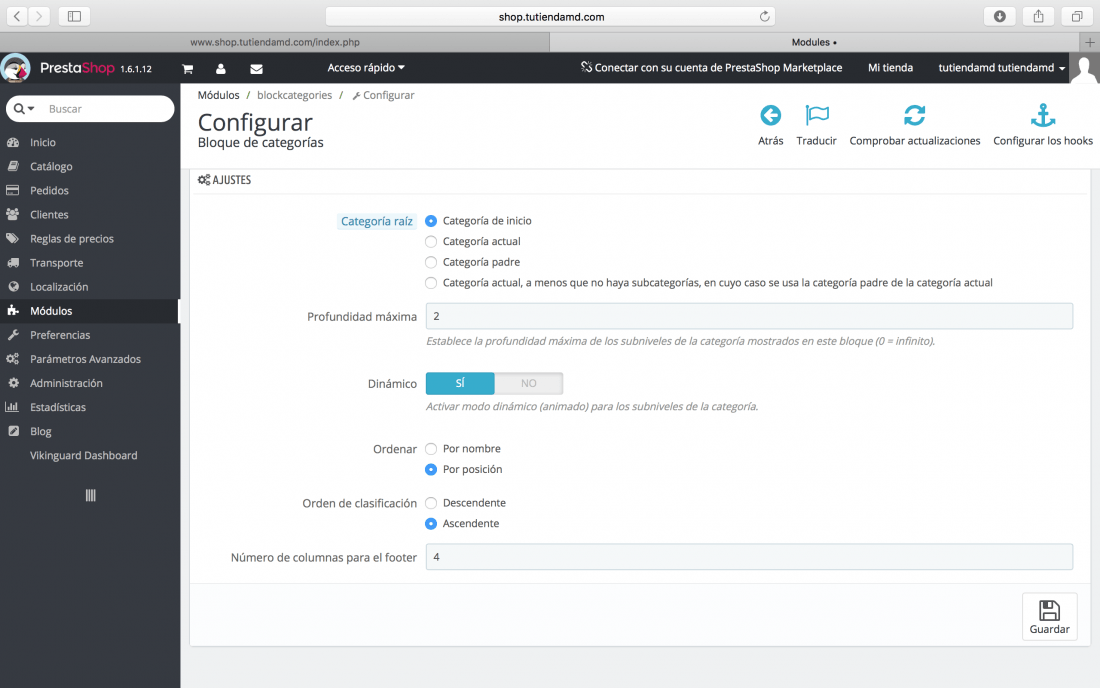The height and width of the screenshot is (688, 1100).
Task: Select Ordenar Por nombre radio
Action: coord(431,449)
